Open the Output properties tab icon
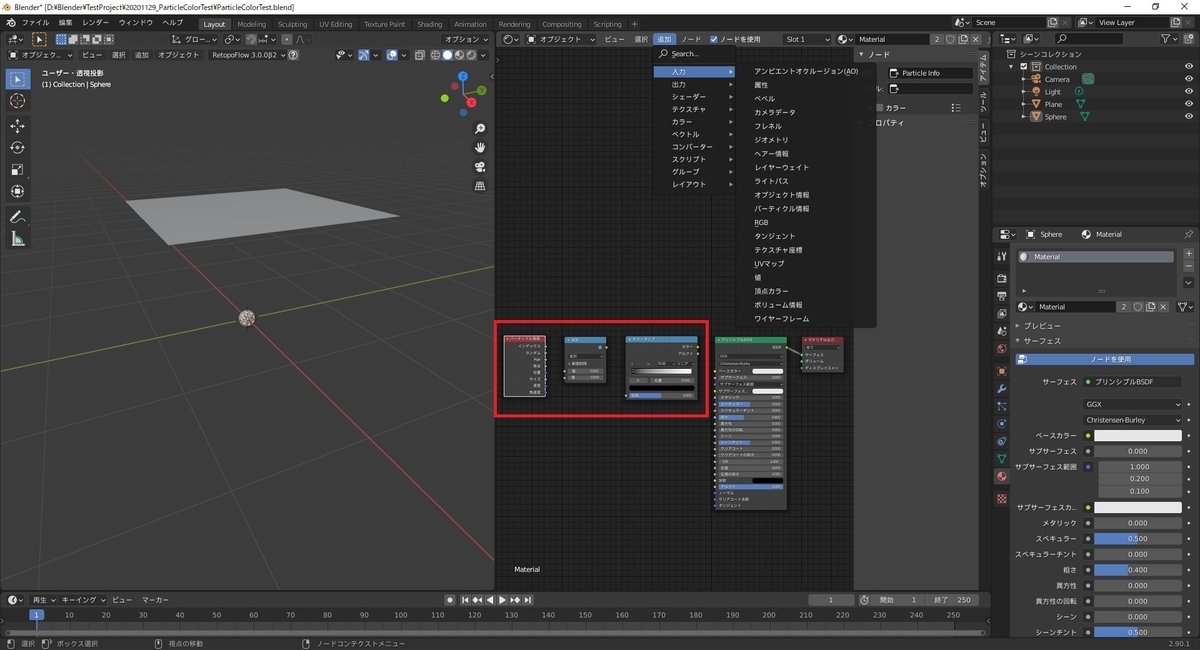The image size is (1200, 650). pyautogui.click(x=1002, y=298)
